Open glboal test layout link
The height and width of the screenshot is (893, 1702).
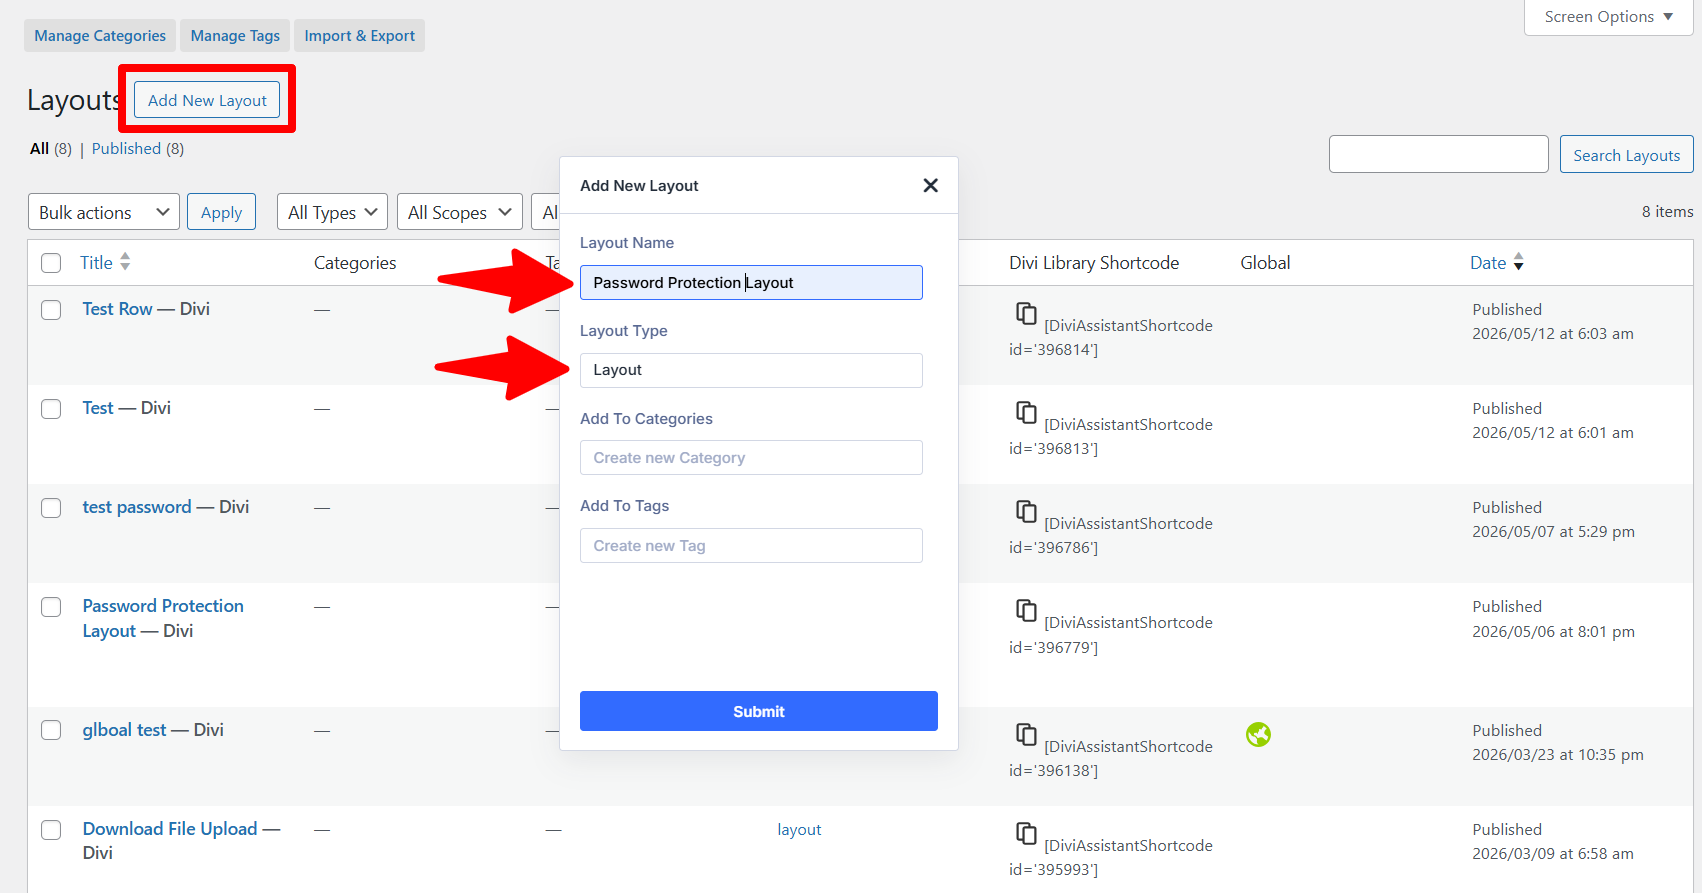click(x=124, y=730)
